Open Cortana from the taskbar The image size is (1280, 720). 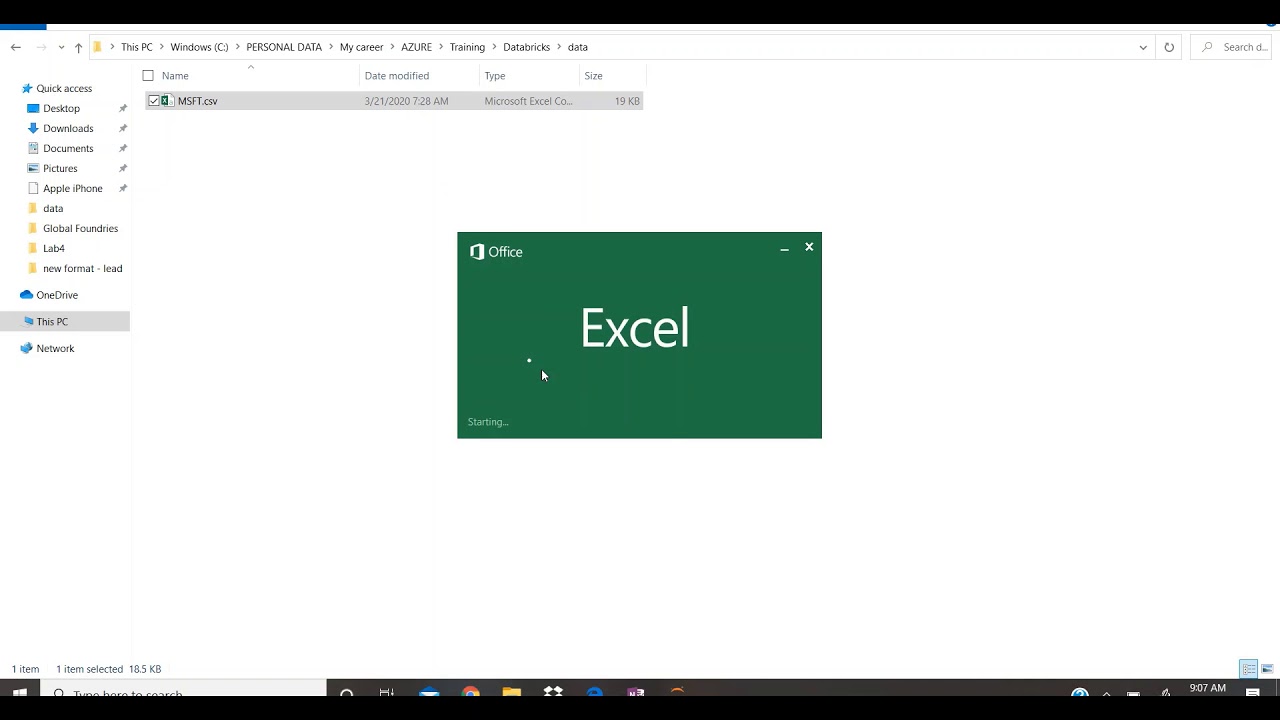pyautogui.click(x=347, y=692)
